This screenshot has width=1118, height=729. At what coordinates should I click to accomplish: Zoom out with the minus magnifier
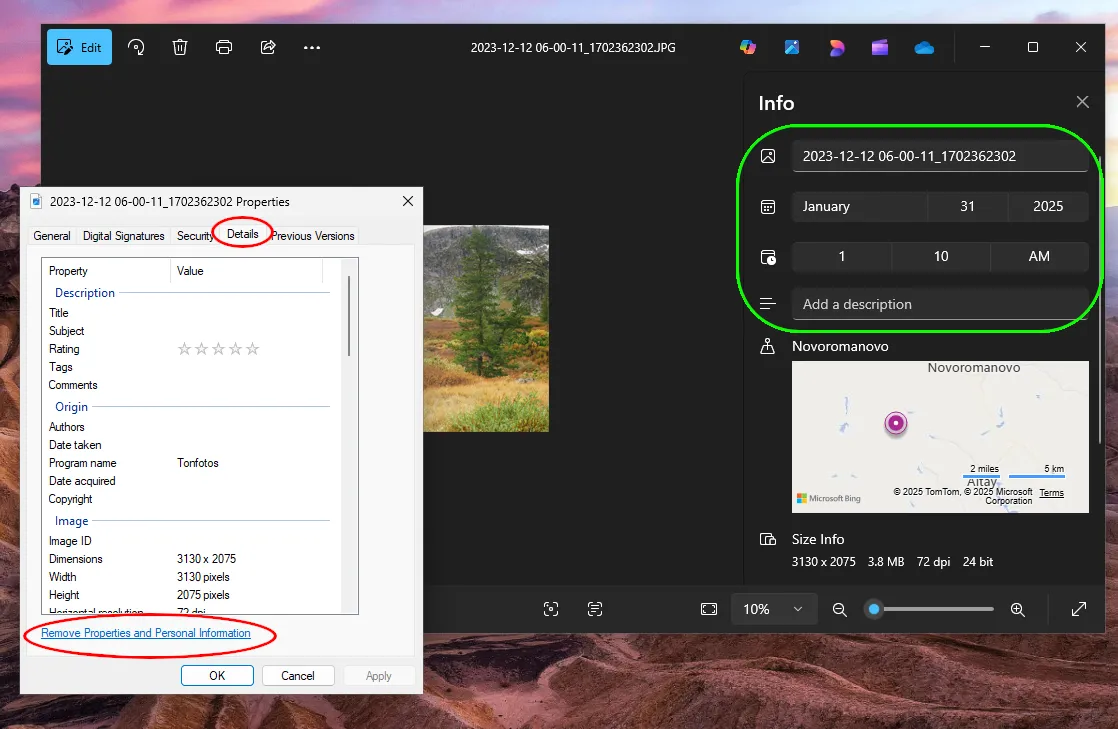pyautogui.click(x=839, y=609)
